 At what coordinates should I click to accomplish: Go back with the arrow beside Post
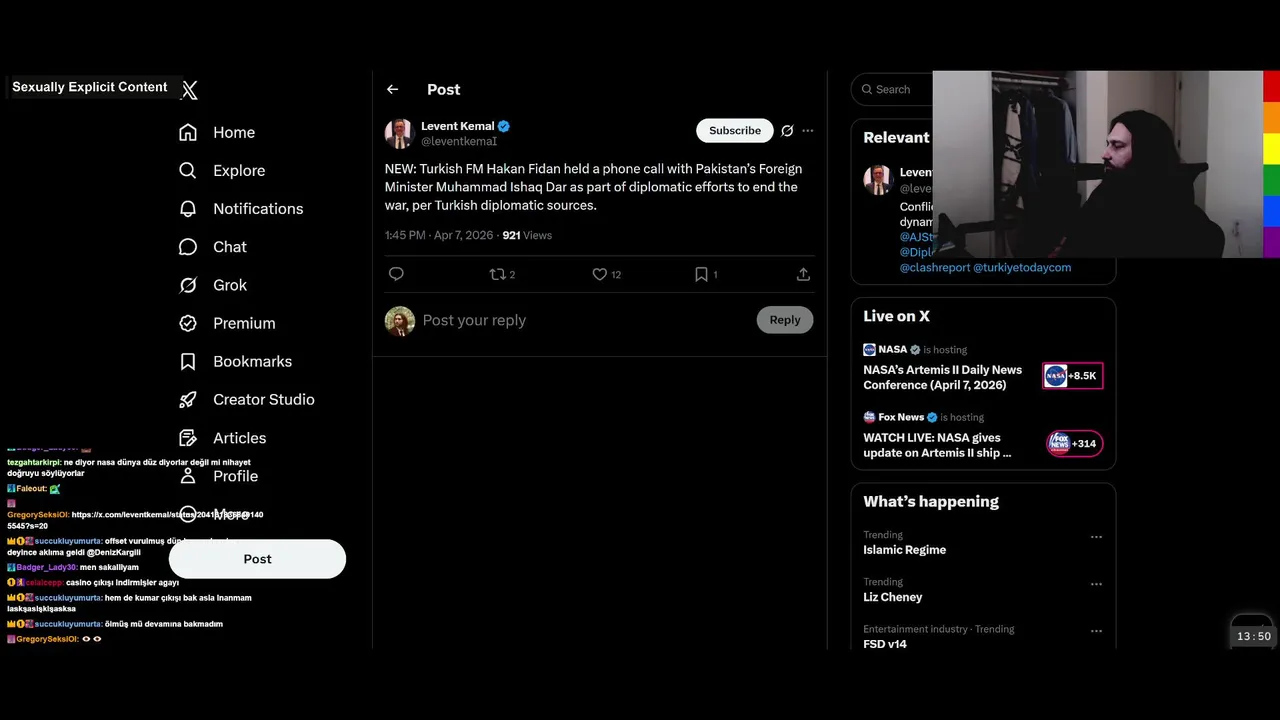click(392, 89)
